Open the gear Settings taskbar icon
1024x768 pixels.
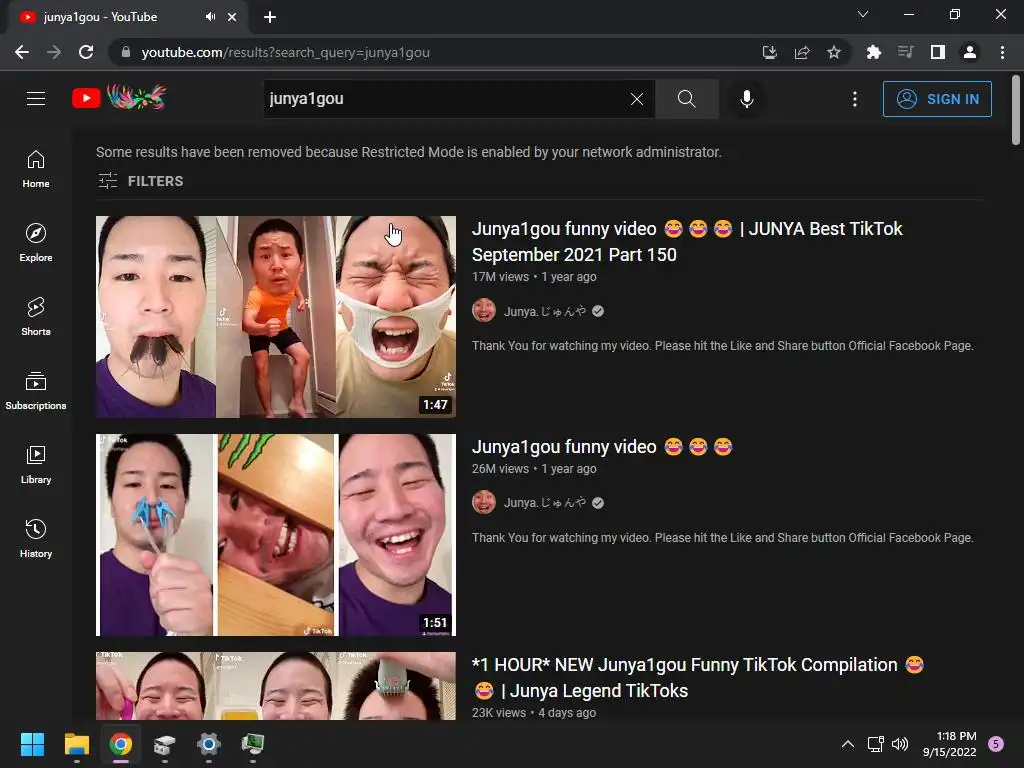tap(209, 744)
